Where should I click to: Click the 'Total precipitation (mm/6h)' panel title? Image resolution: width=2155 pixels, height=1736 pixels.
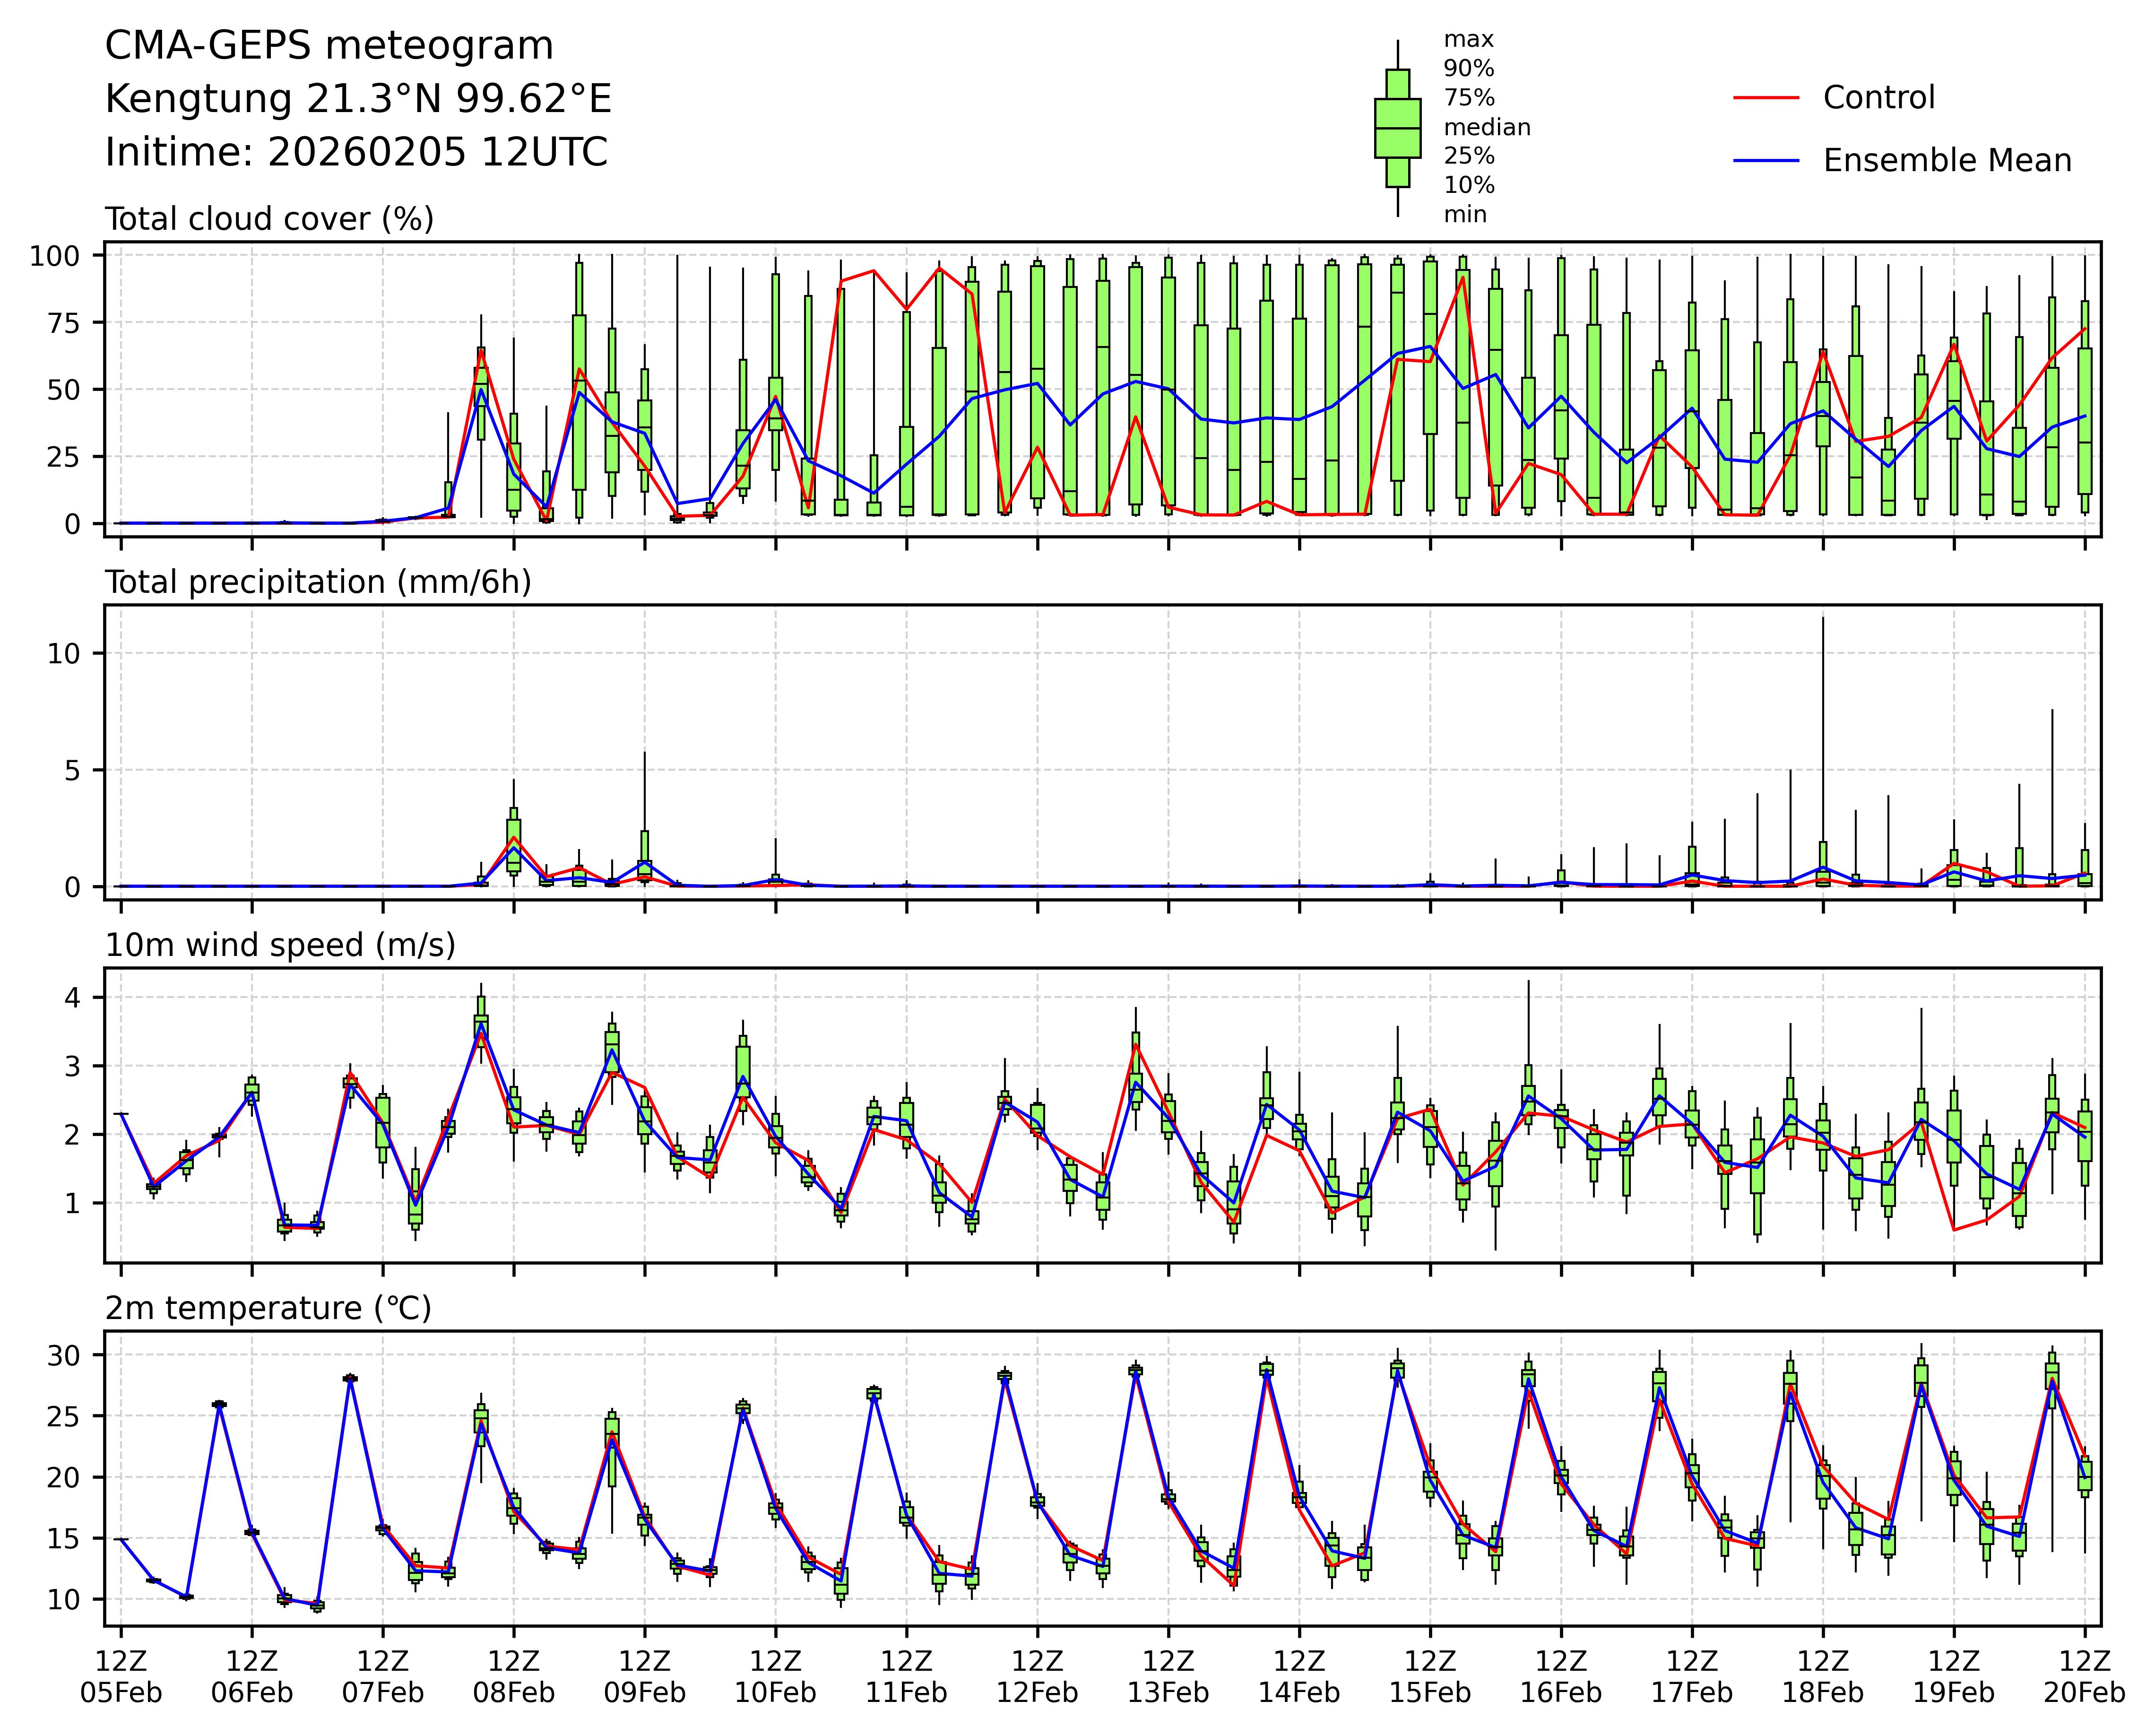point(318,582)
